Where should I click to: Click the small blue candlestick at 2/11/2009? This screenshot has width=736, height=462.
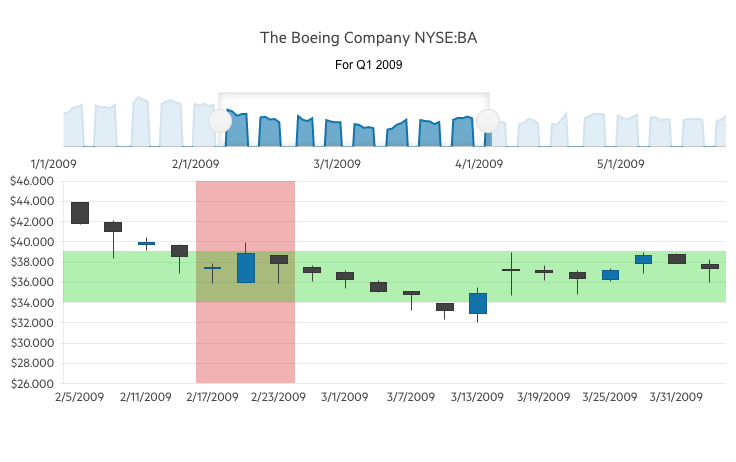tap(146, 243)
